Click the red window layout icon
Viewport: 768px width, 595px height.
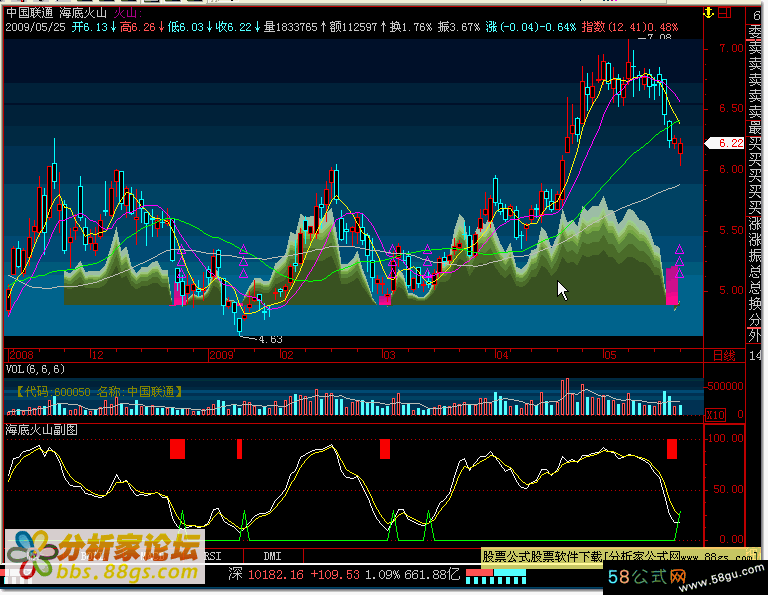coord(724,13)
